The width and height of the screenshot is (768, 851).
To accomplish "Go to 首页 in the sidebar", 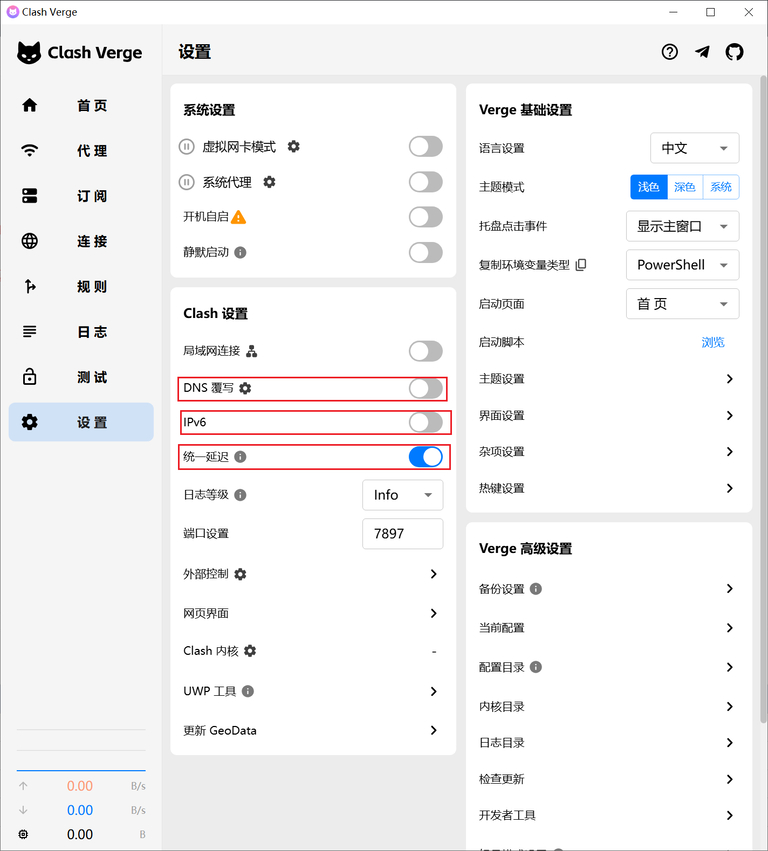I will point(81,105).
